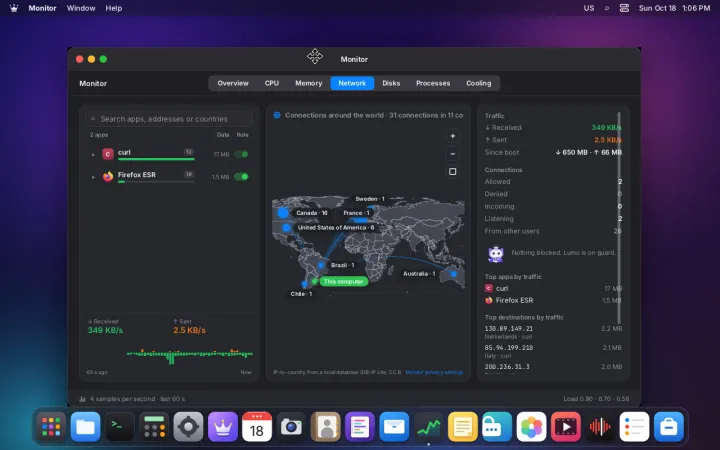Click Firefox icon under Top apps by traffic
720x450 pixels.
tap(489, 300)
